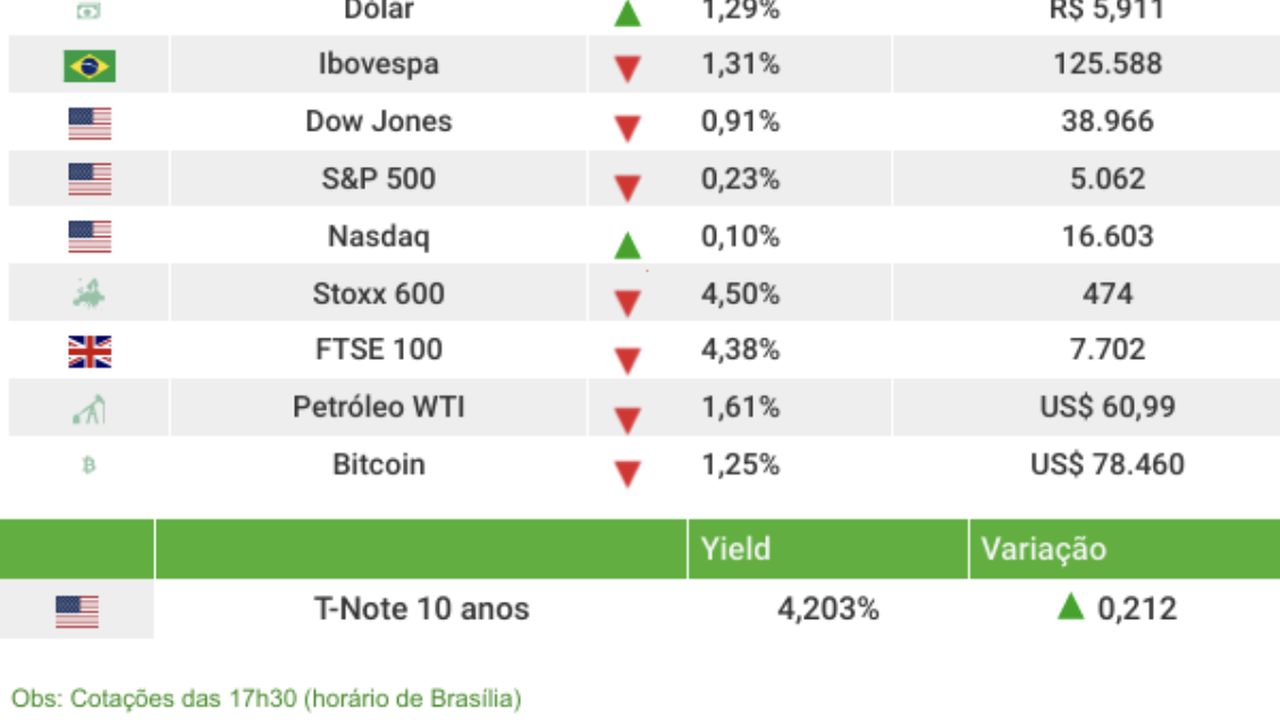Click the oil pump icon for Petróleo WTI
The image size is (1280, 720).
(89, 409)
